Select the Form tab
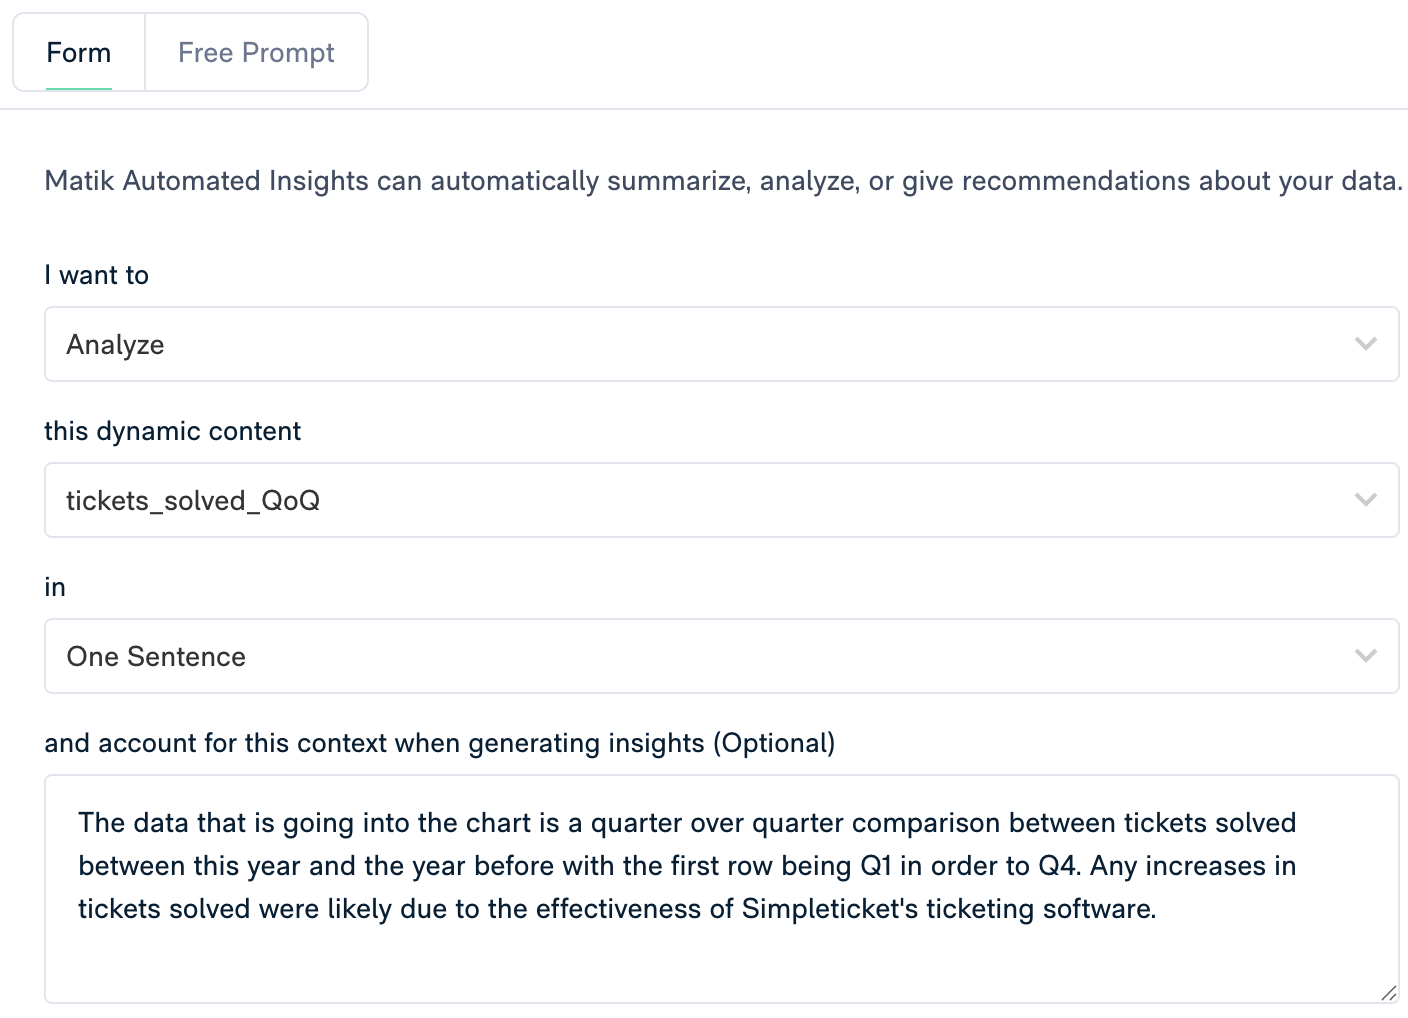The height and width of the screenshot is (1018, 1408). tap(79, 52)
